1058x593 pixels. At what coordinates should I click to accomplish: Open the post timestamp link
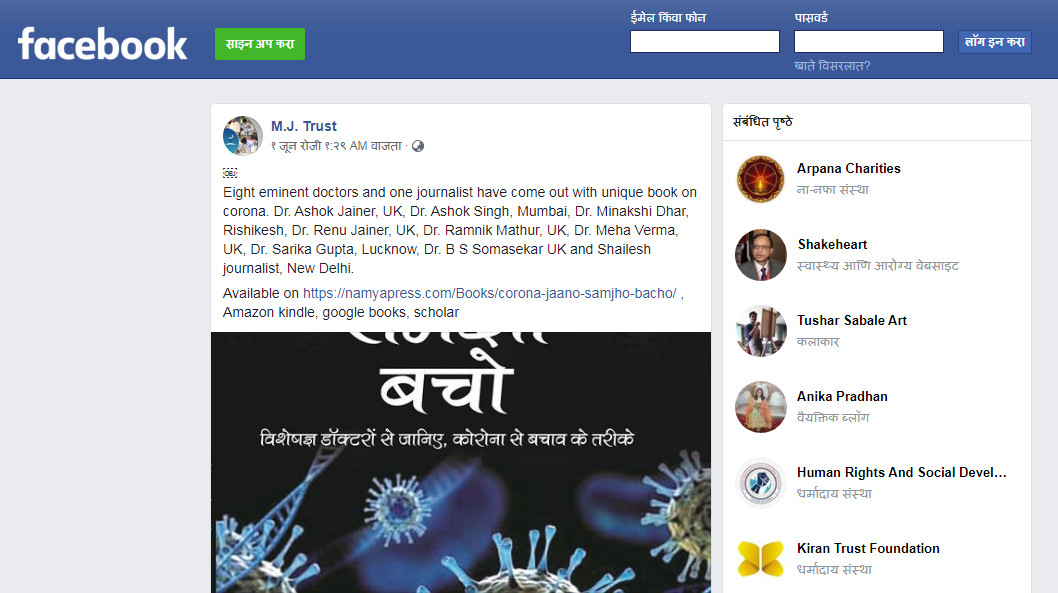point(336,146)
